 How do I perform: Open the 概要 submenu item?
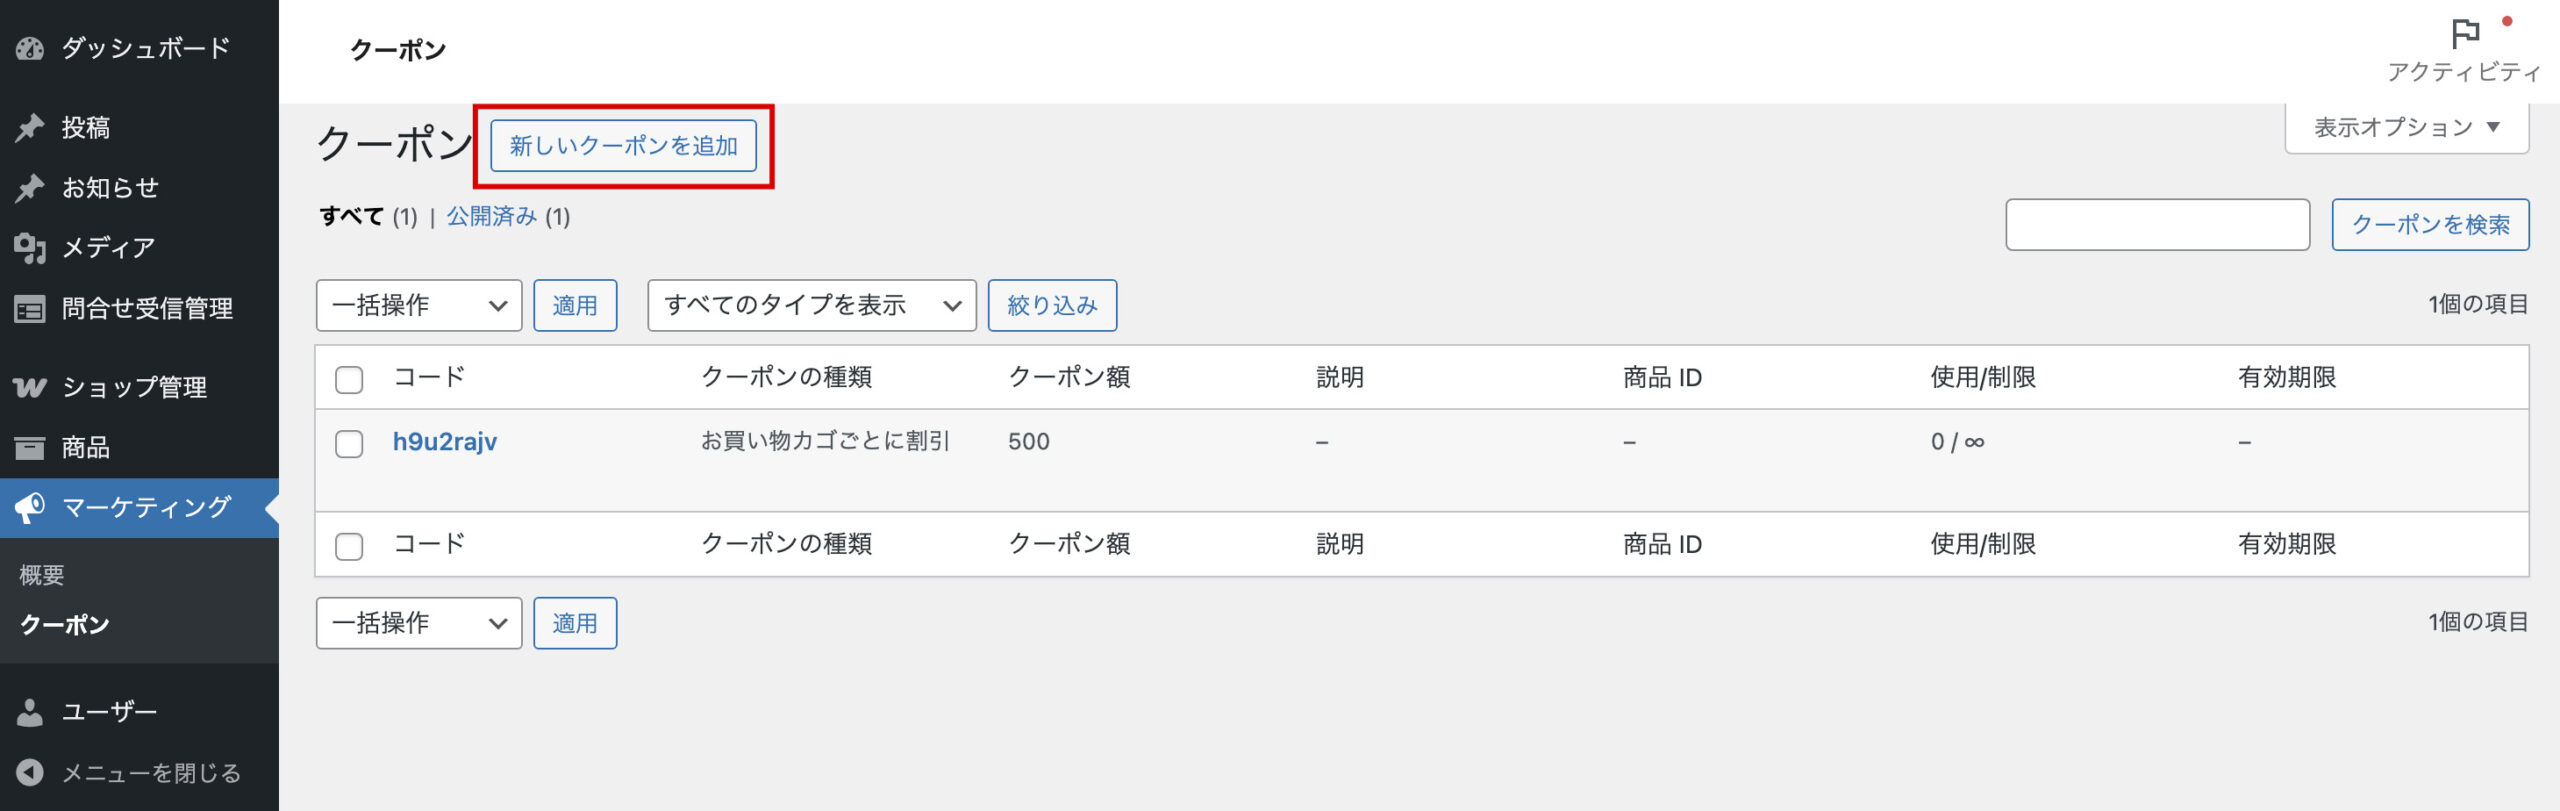point(42,575)
